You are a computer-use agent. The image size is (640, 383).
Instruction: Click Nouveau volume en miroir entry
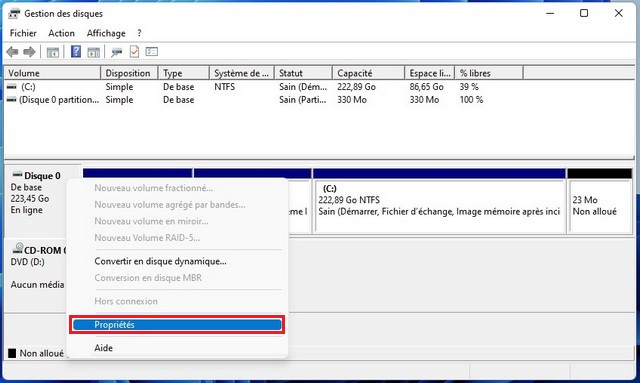(x=151, y=221)
